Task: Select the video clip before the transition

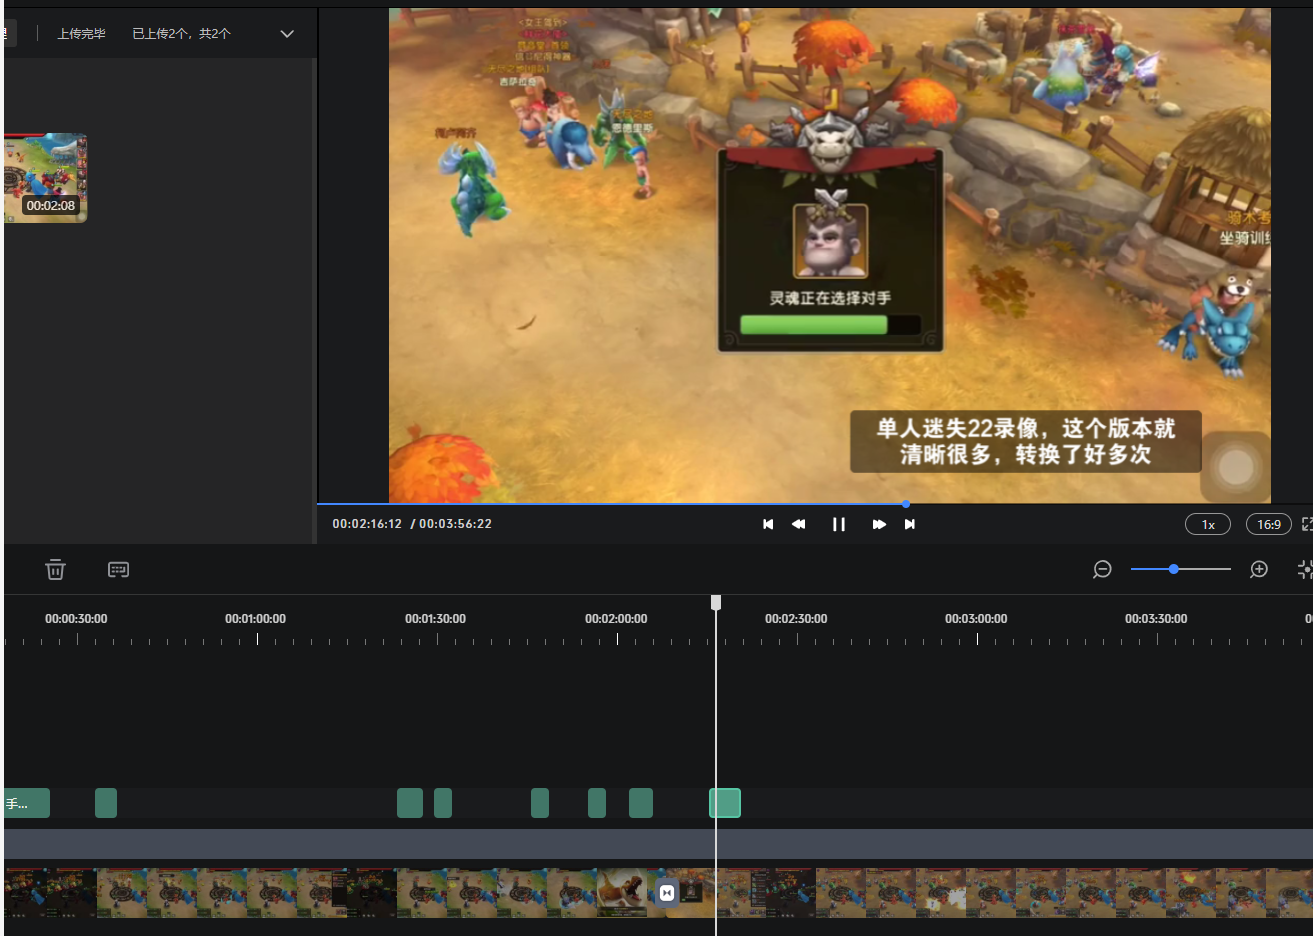Action: (x=335, y=893)
